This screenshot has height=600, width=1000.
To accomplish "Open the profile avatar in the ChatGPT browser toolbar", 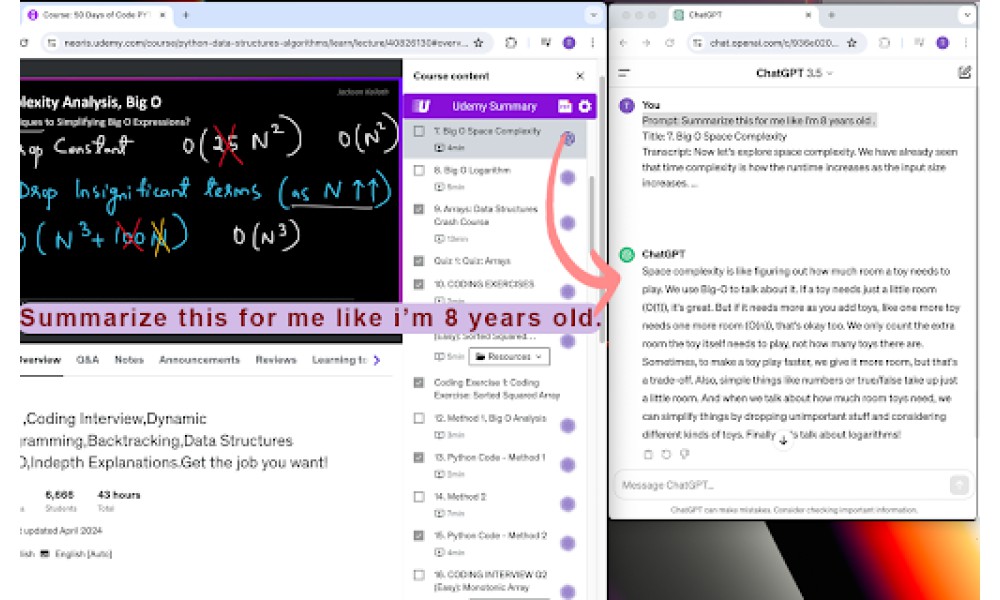I will (942, 43).
